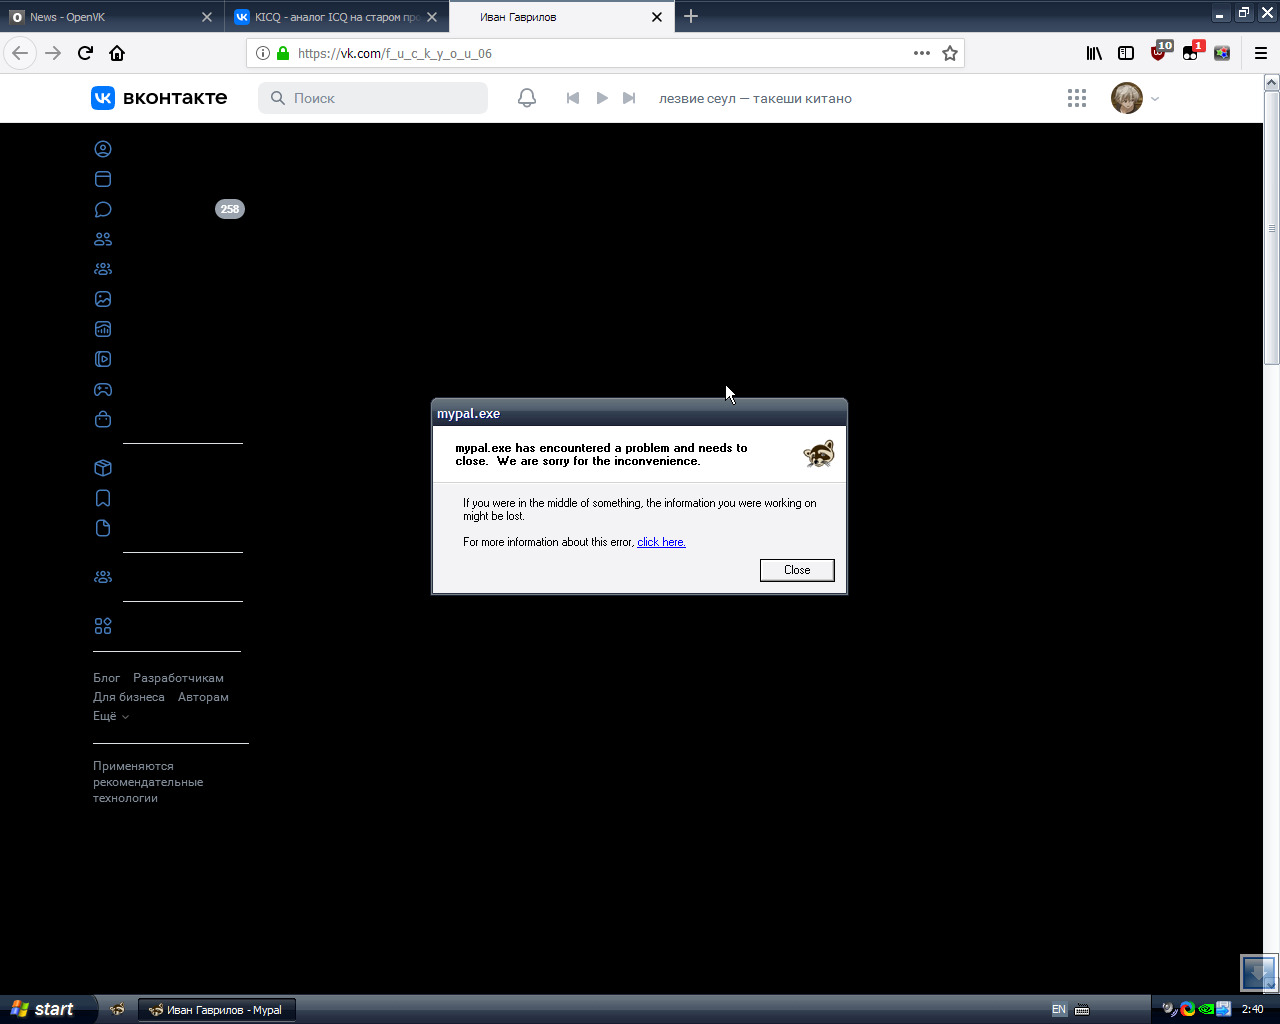Expand the 'Ещё' footer links menu
Image resolution: width=1280 pixels, height=1024 pixels.
coord(111,716)
